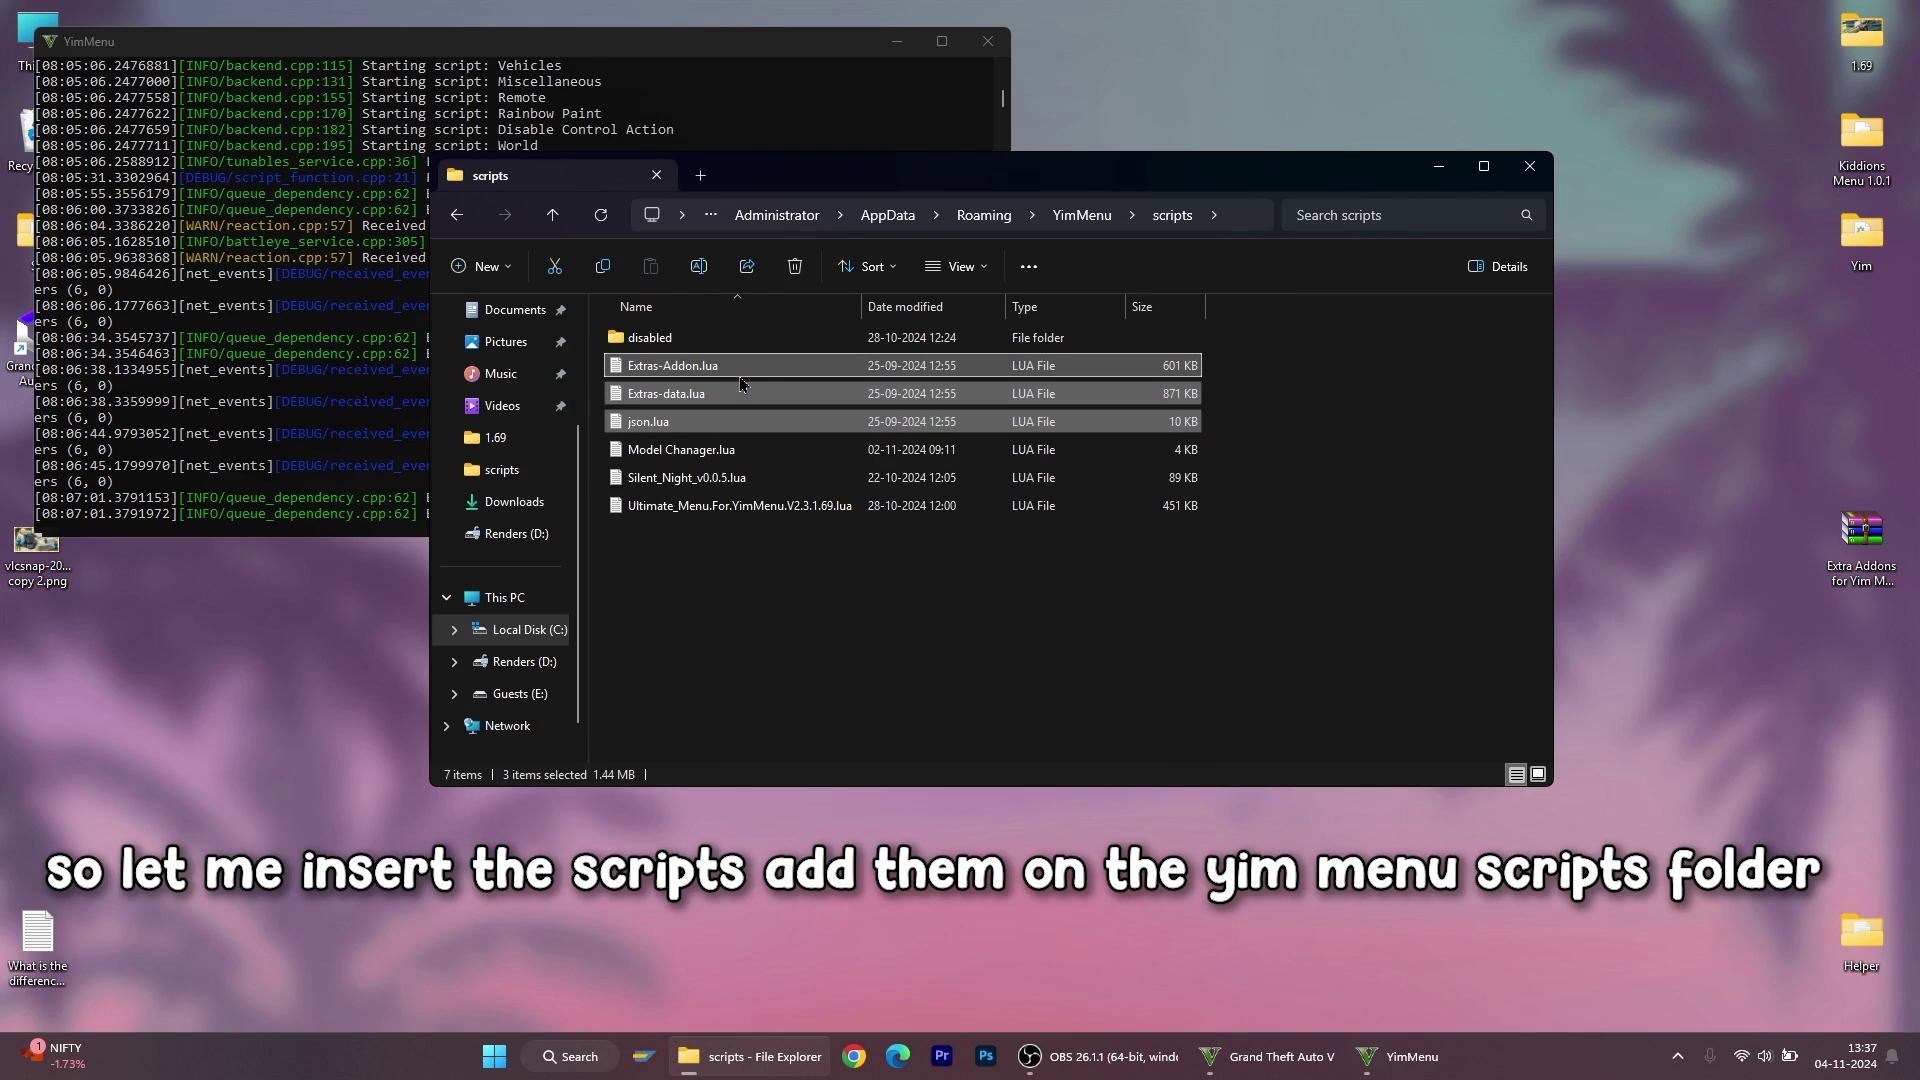Open Google Chrome from taskbar
1920x1080 pixels.
pos(854,1057)
